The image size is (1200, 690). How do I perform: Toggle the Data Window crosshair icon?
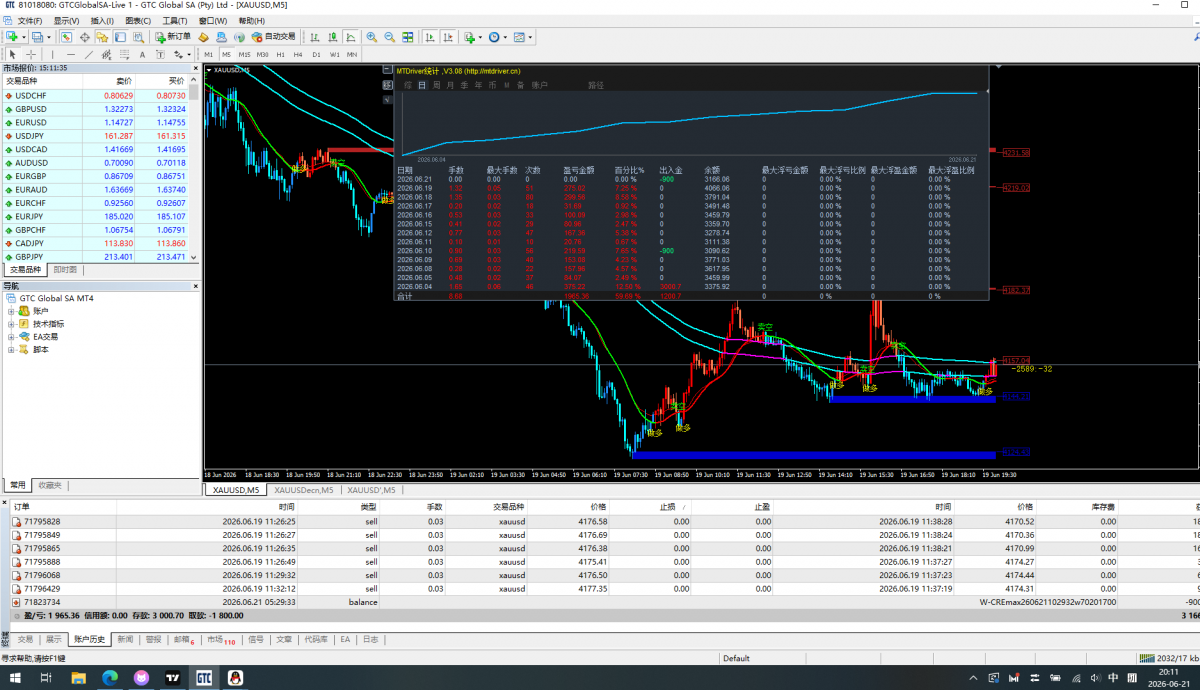click(x=85, y=37)
